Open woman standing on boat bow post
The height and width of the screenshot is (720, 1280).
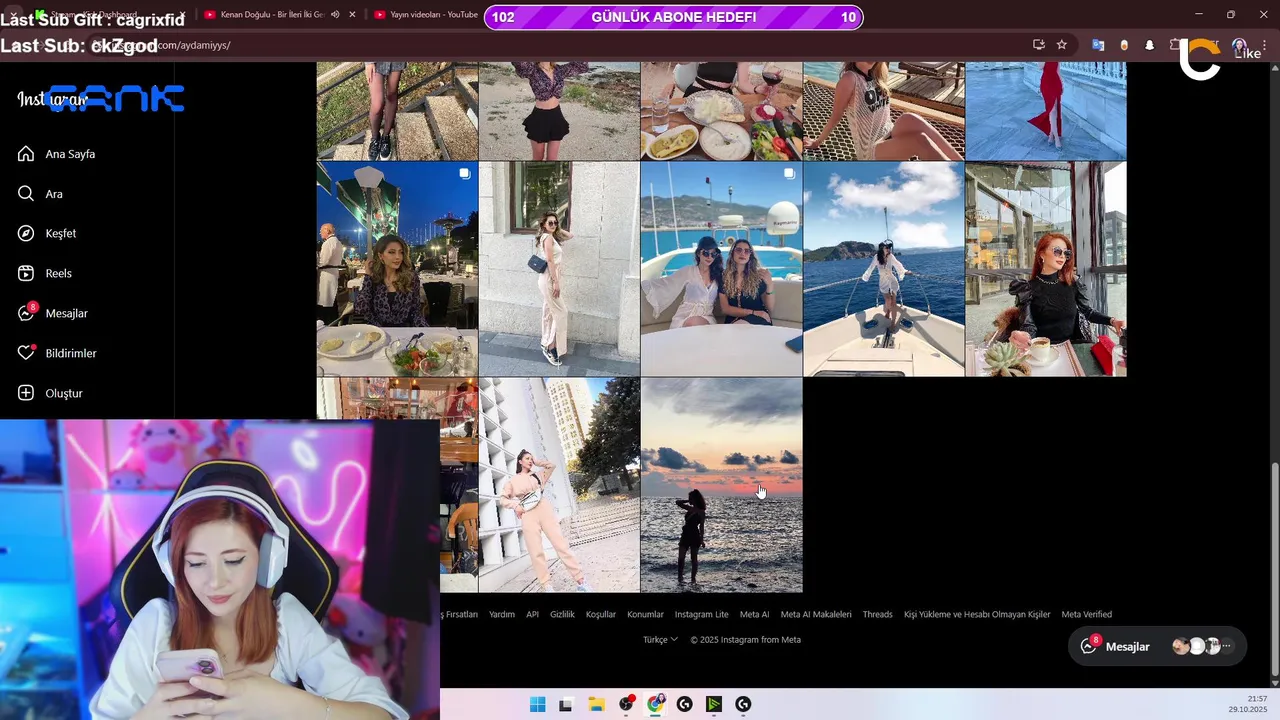pyautogui.click(x=884, y=269)
